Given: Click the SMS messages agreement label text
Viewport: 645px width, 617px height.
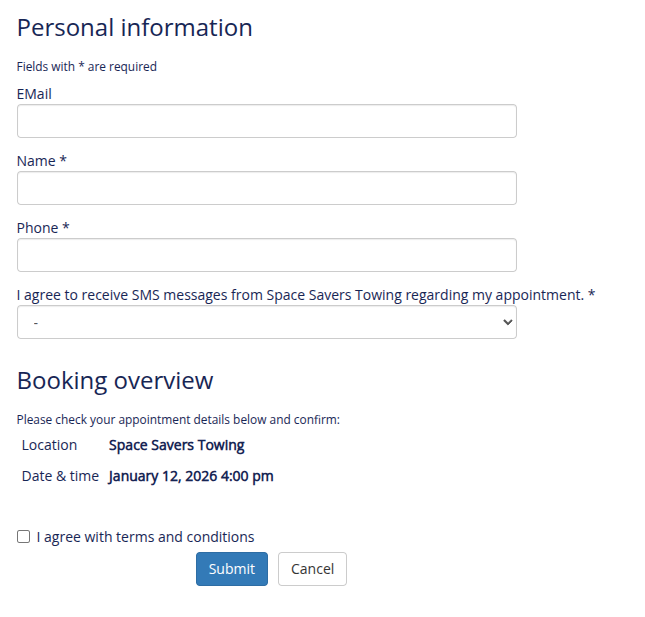Looking at the screenshot, I should pos(300,295).
